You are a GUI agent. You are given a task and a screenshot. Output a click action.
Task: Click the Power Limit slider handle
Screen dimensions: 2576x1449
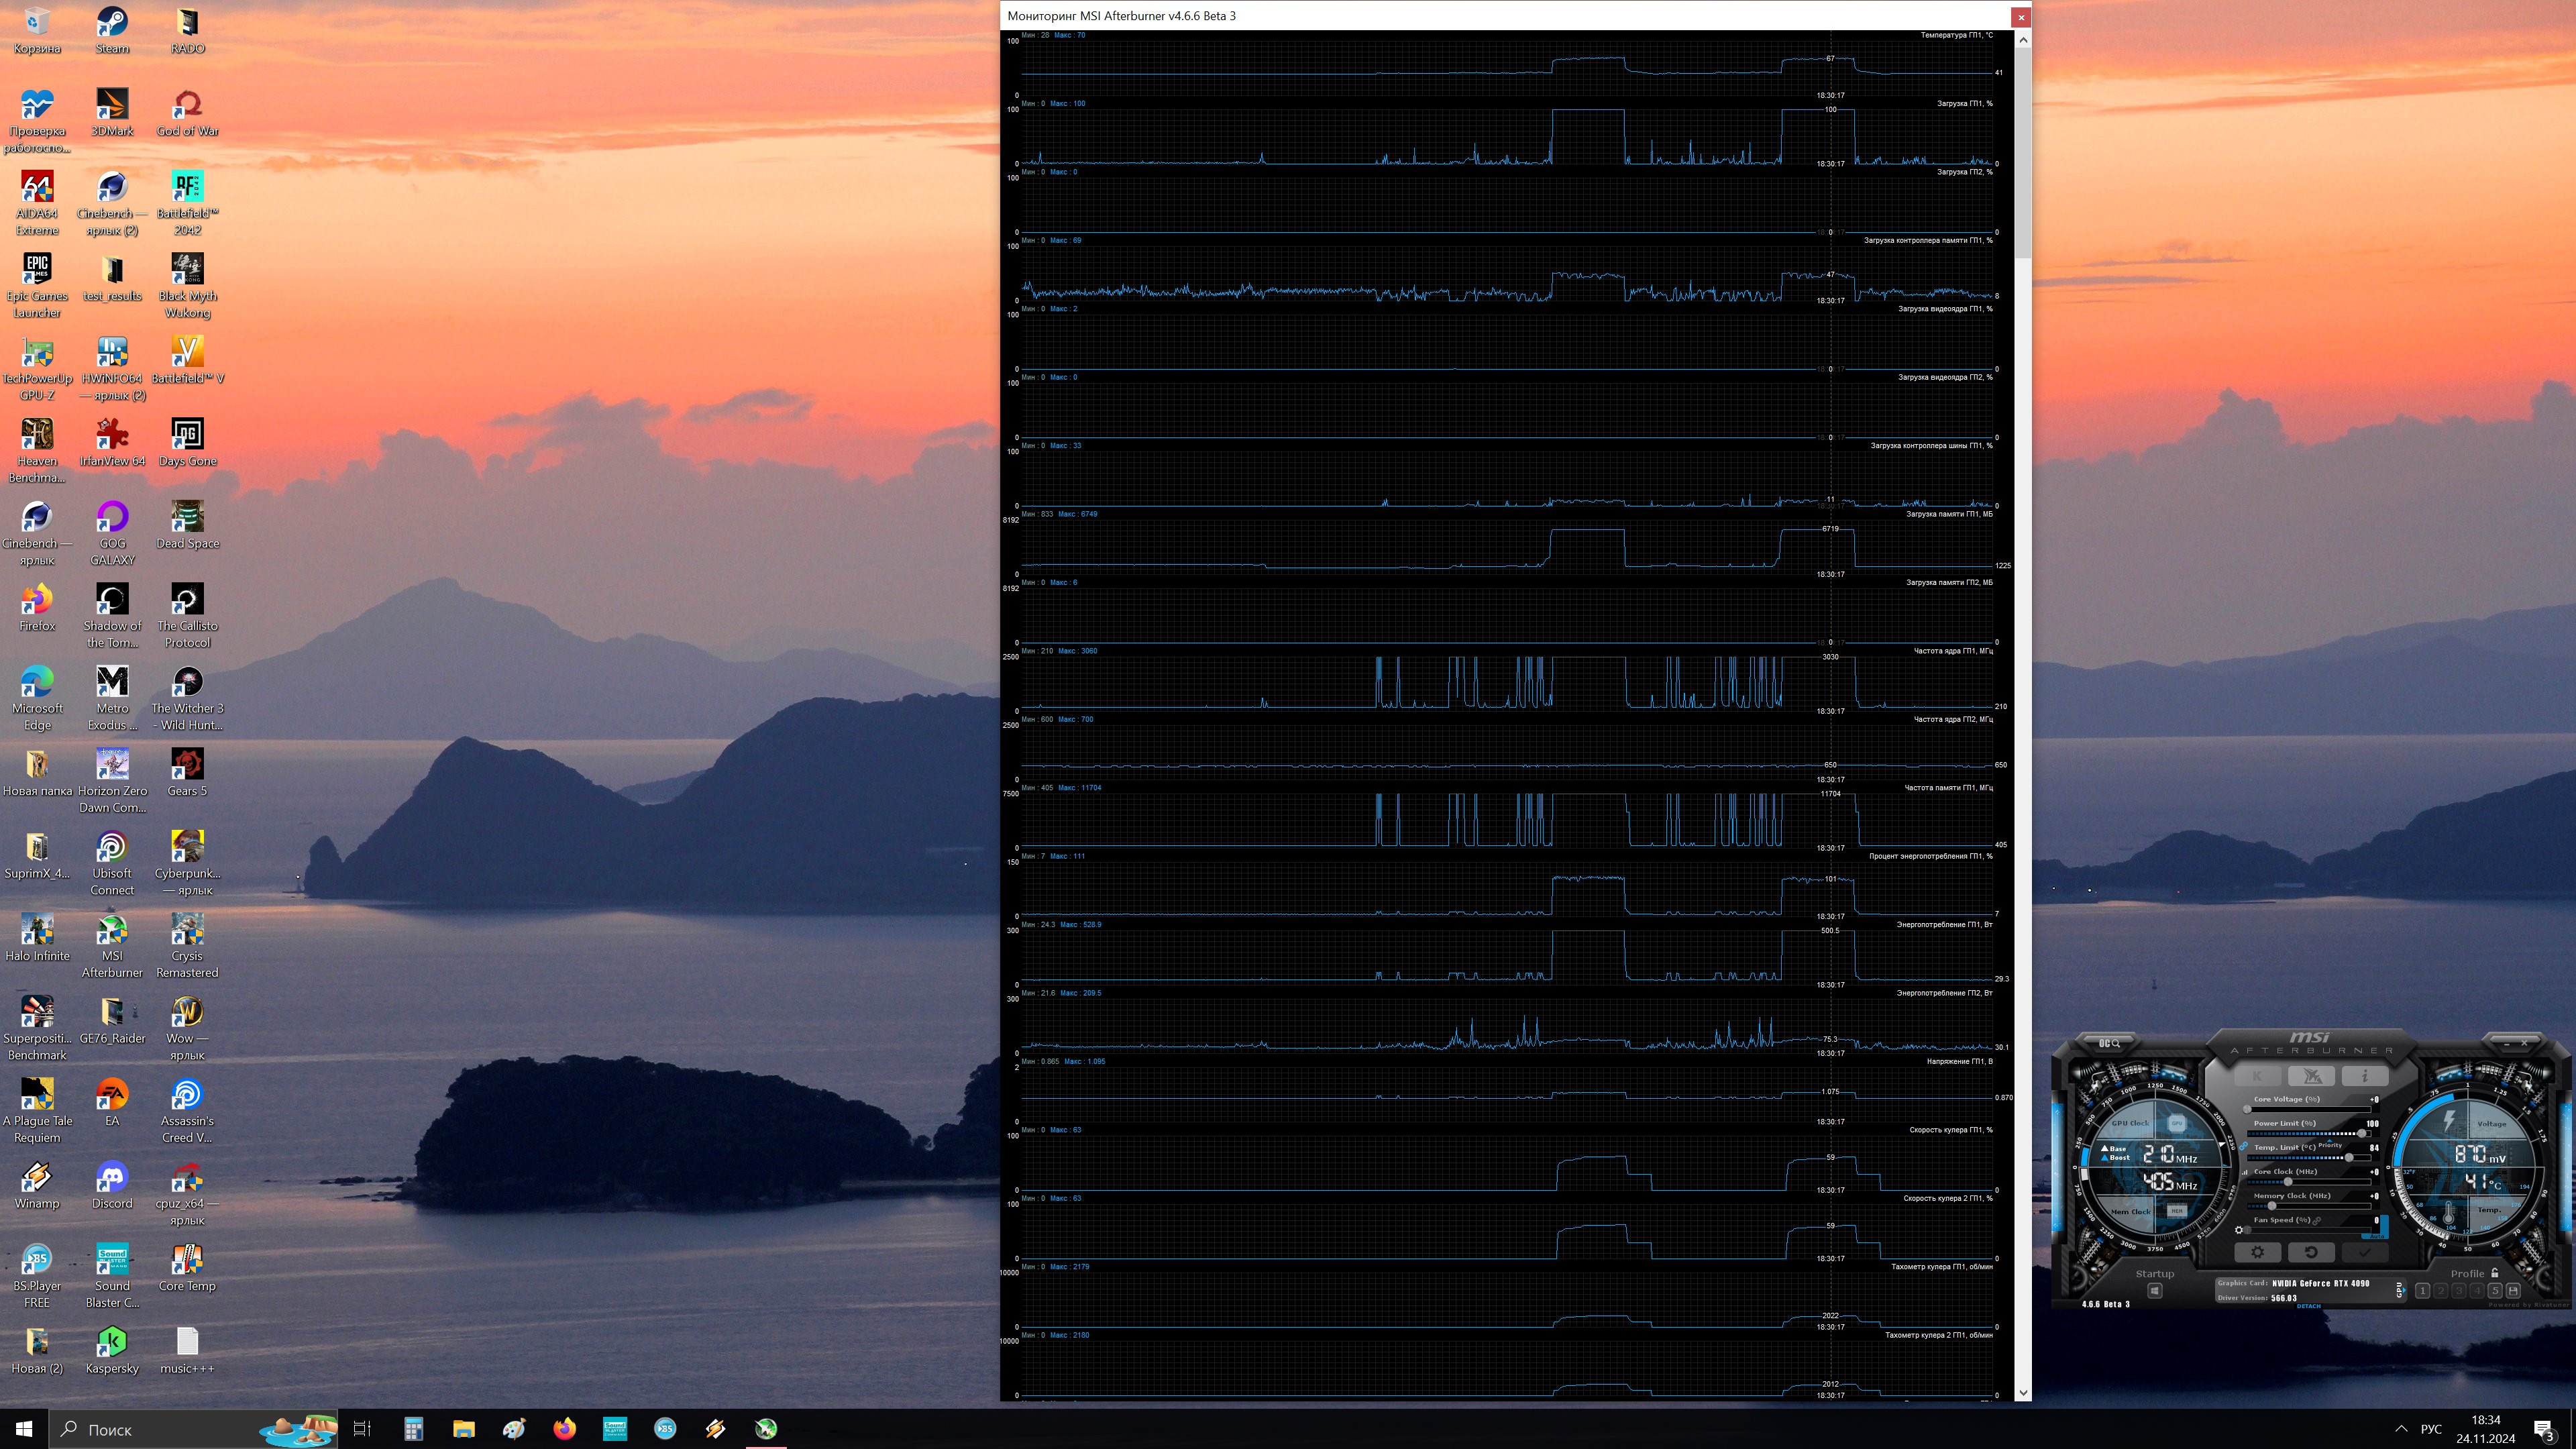(x=2362, y=1134)
